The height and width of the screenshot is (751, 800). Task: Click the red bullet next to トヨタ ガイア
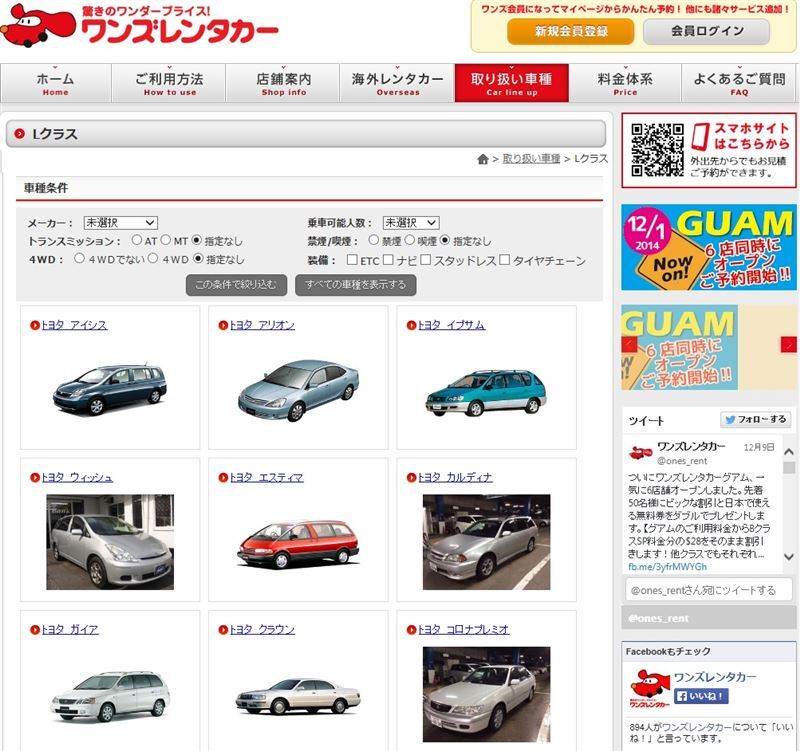click(35, 630)
